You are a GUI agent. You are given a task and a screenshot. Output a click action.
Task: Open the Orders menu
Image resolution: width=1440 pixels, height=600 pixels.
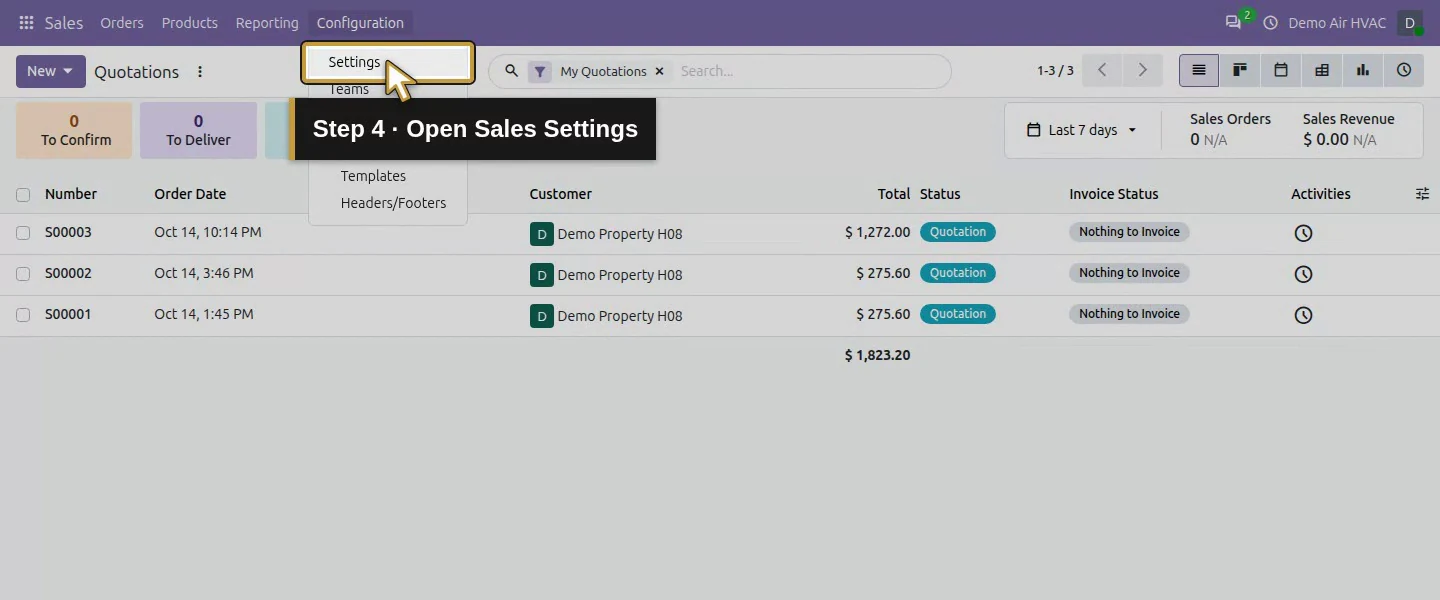click(x=122, y=23)
